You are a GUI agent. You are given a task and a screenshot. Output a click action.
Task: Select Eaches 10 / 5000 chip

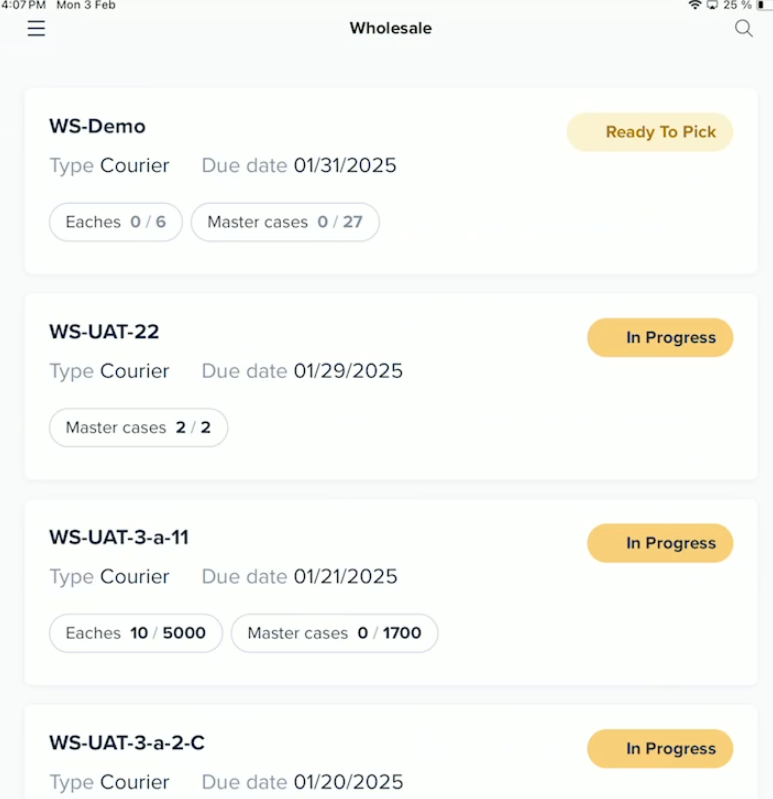click(x=136, y=633)
